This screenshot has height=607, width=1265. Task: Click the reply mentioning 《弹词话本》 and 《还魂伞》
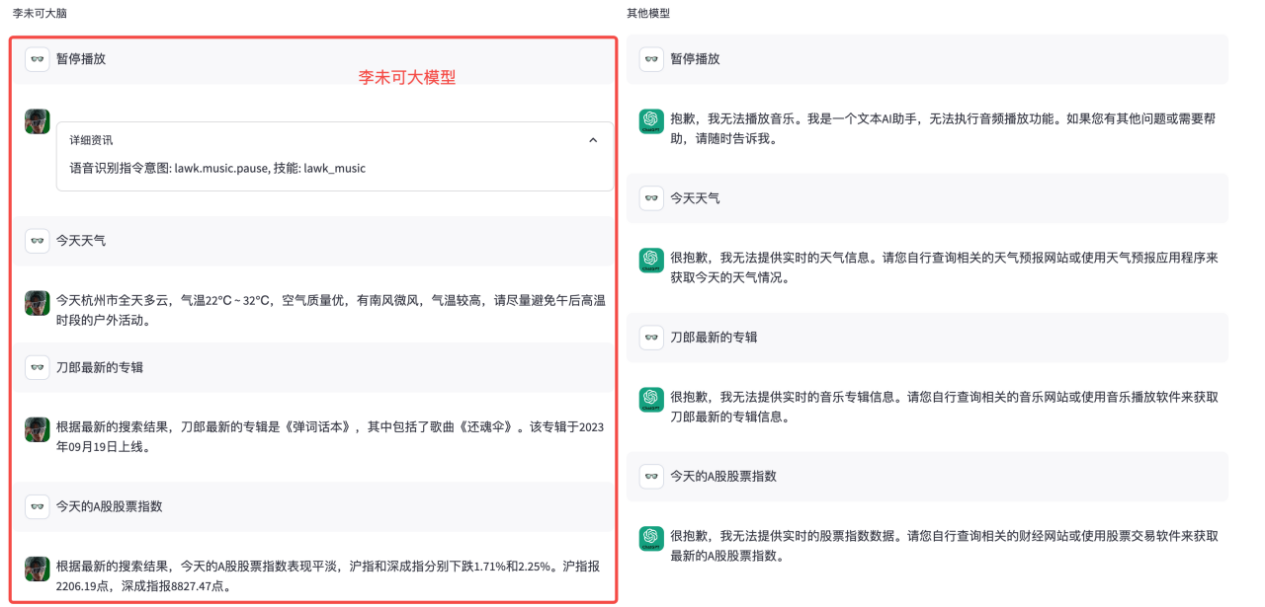330,437
